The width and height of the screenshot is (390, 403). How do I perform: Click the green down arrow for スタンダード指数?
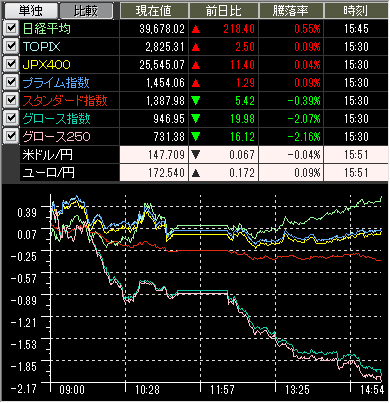click(x=196, y=101)
